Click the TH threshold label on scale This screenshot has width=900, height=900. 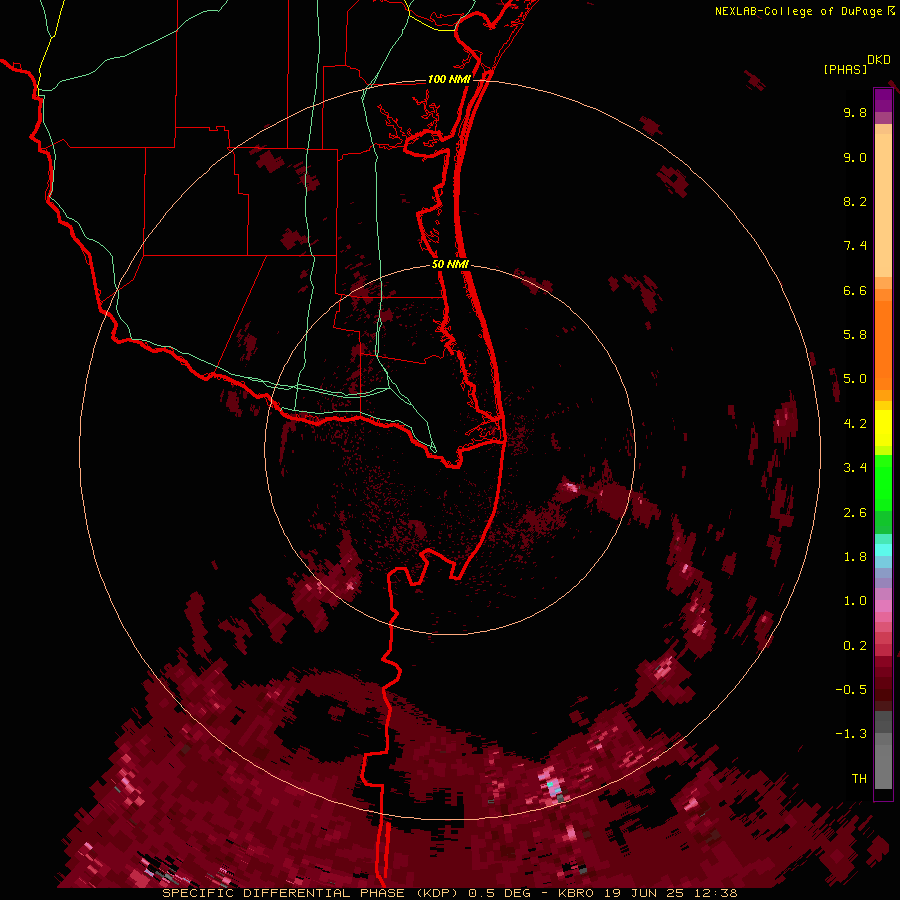click(x=859, y=778)
